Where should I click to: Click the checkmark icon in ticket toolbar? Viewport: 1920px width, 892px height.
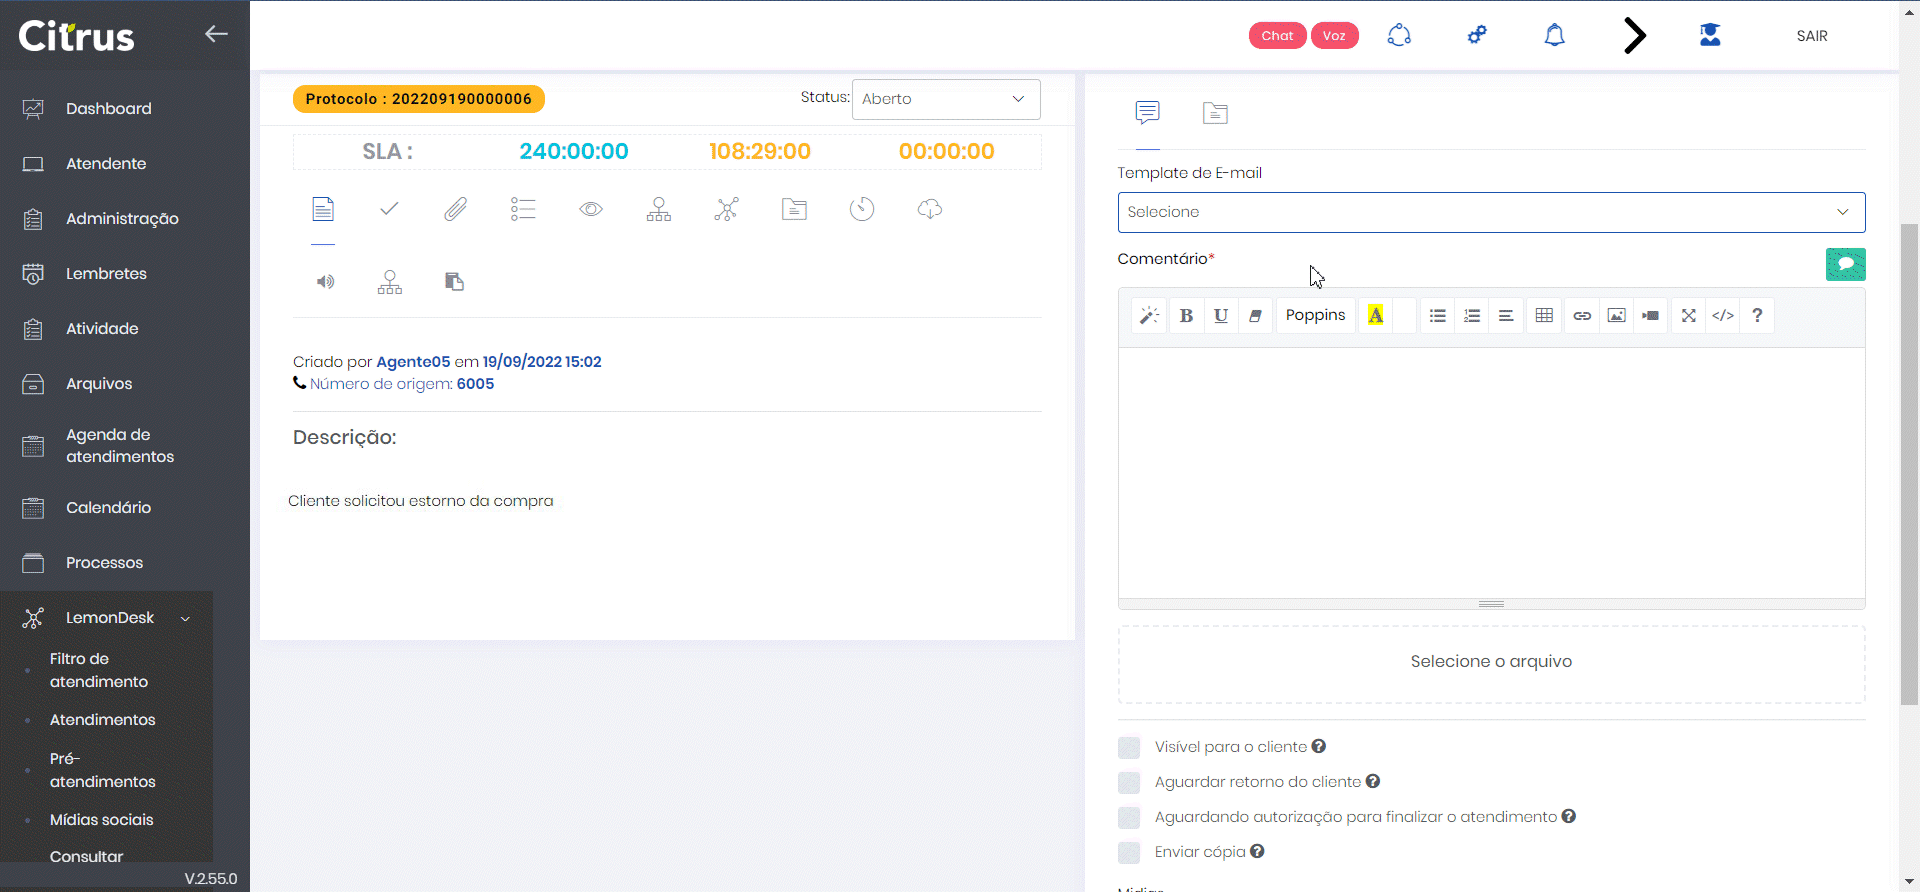click(389, 209)
